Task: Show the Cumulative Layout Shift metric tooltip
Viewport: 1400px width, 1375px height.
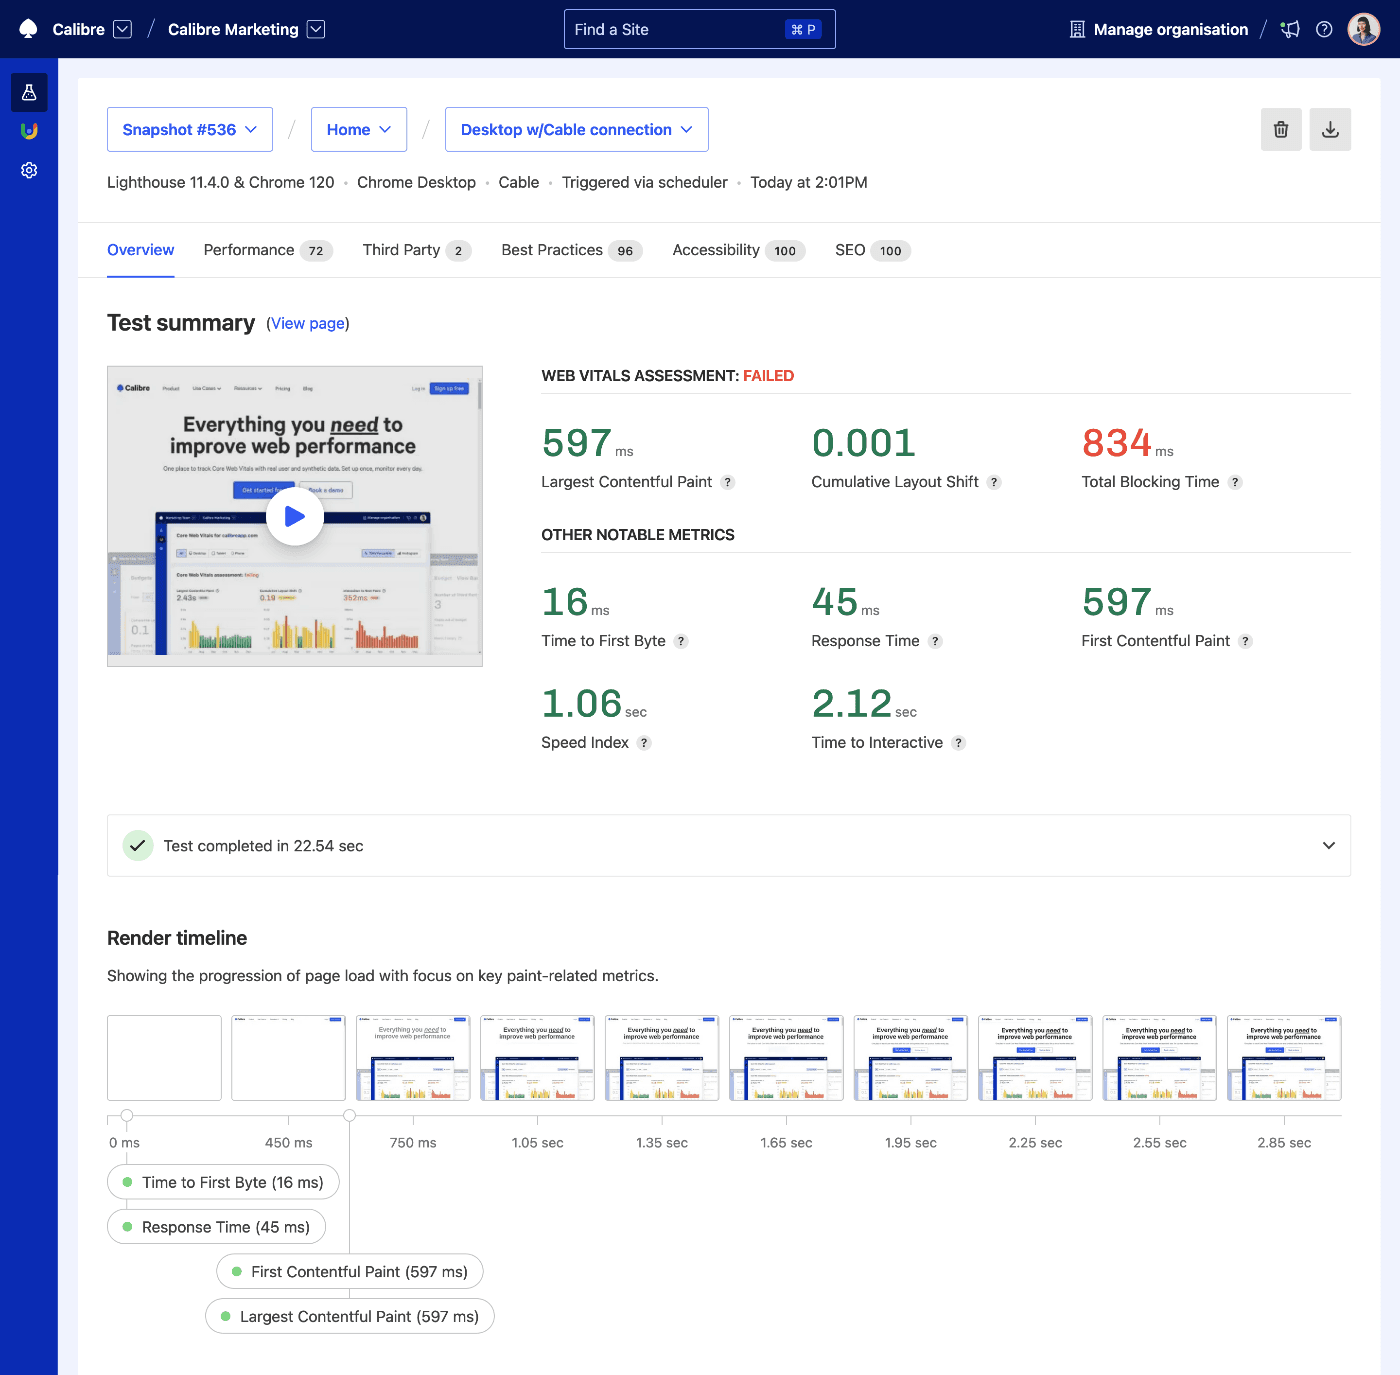Action: pyautogui.click(x=994, y=482)
